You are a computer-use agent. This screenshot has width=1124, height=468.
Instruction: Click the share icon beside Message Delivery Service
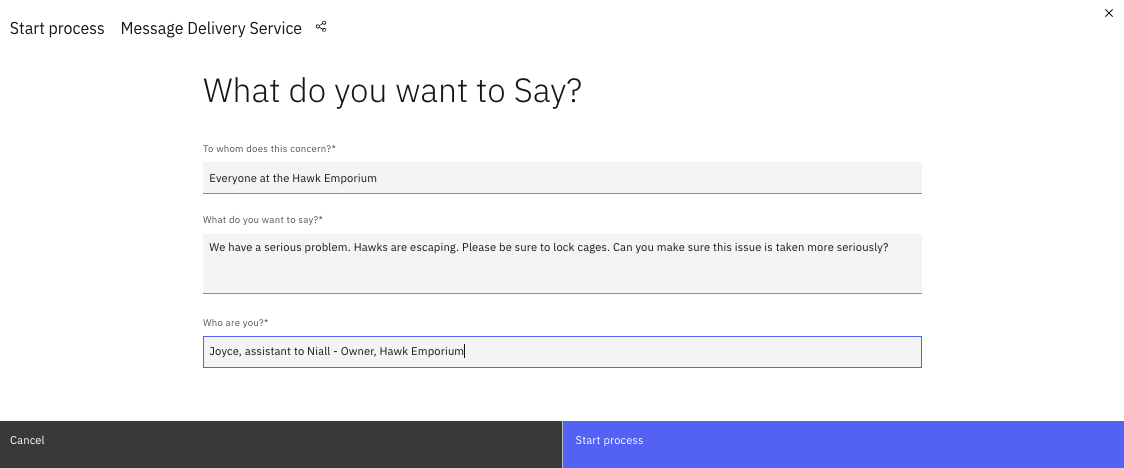(321, 27)
